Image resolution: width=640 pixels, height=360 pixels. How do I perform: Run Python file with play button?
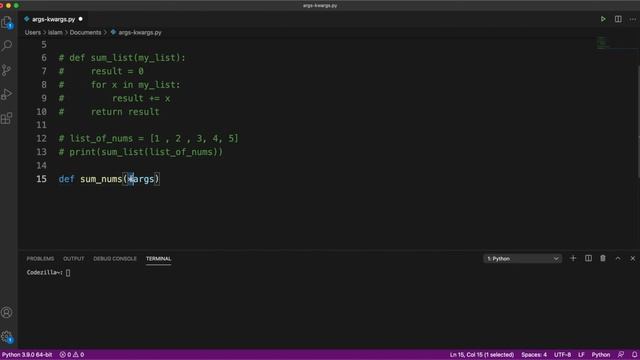coord(603,19)
